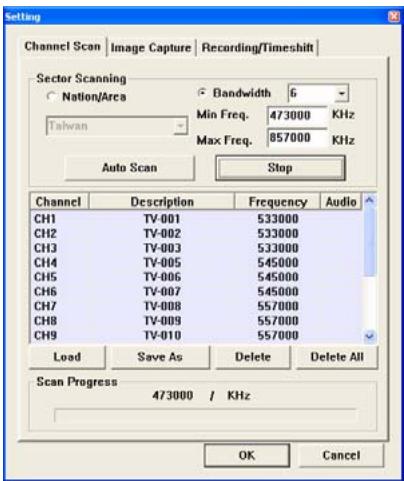Click the Delete All button
The height and width of the screenshot is (481, 404).
[337, 357]
